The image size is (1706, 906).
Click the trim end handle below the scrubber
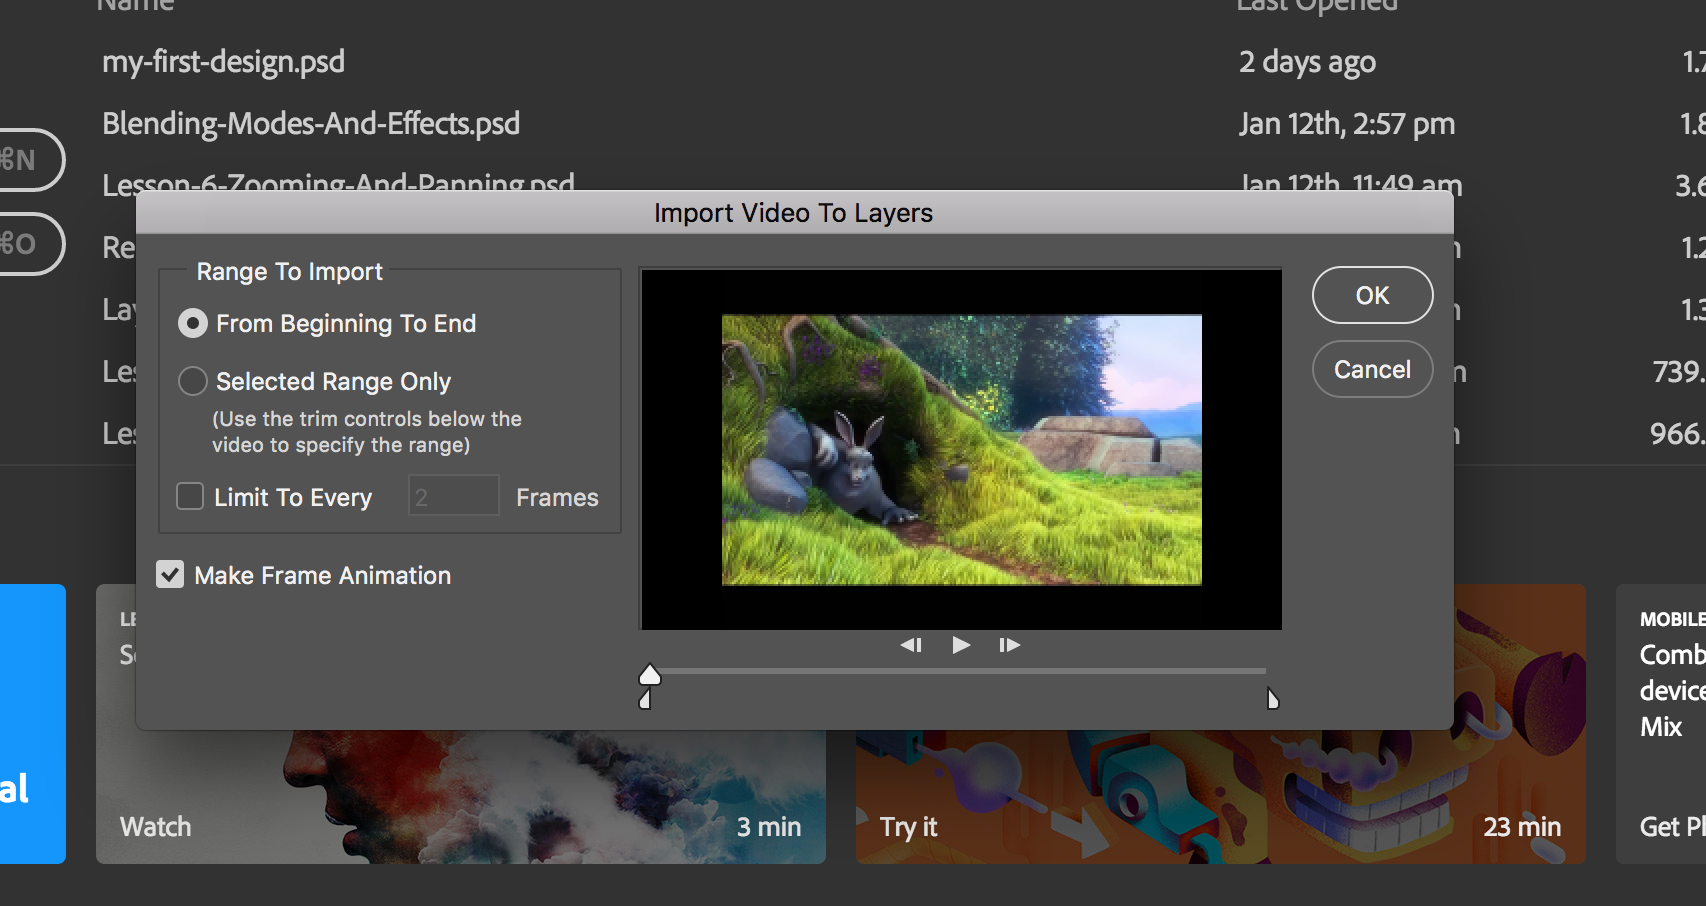click(x=1273, y=698)
